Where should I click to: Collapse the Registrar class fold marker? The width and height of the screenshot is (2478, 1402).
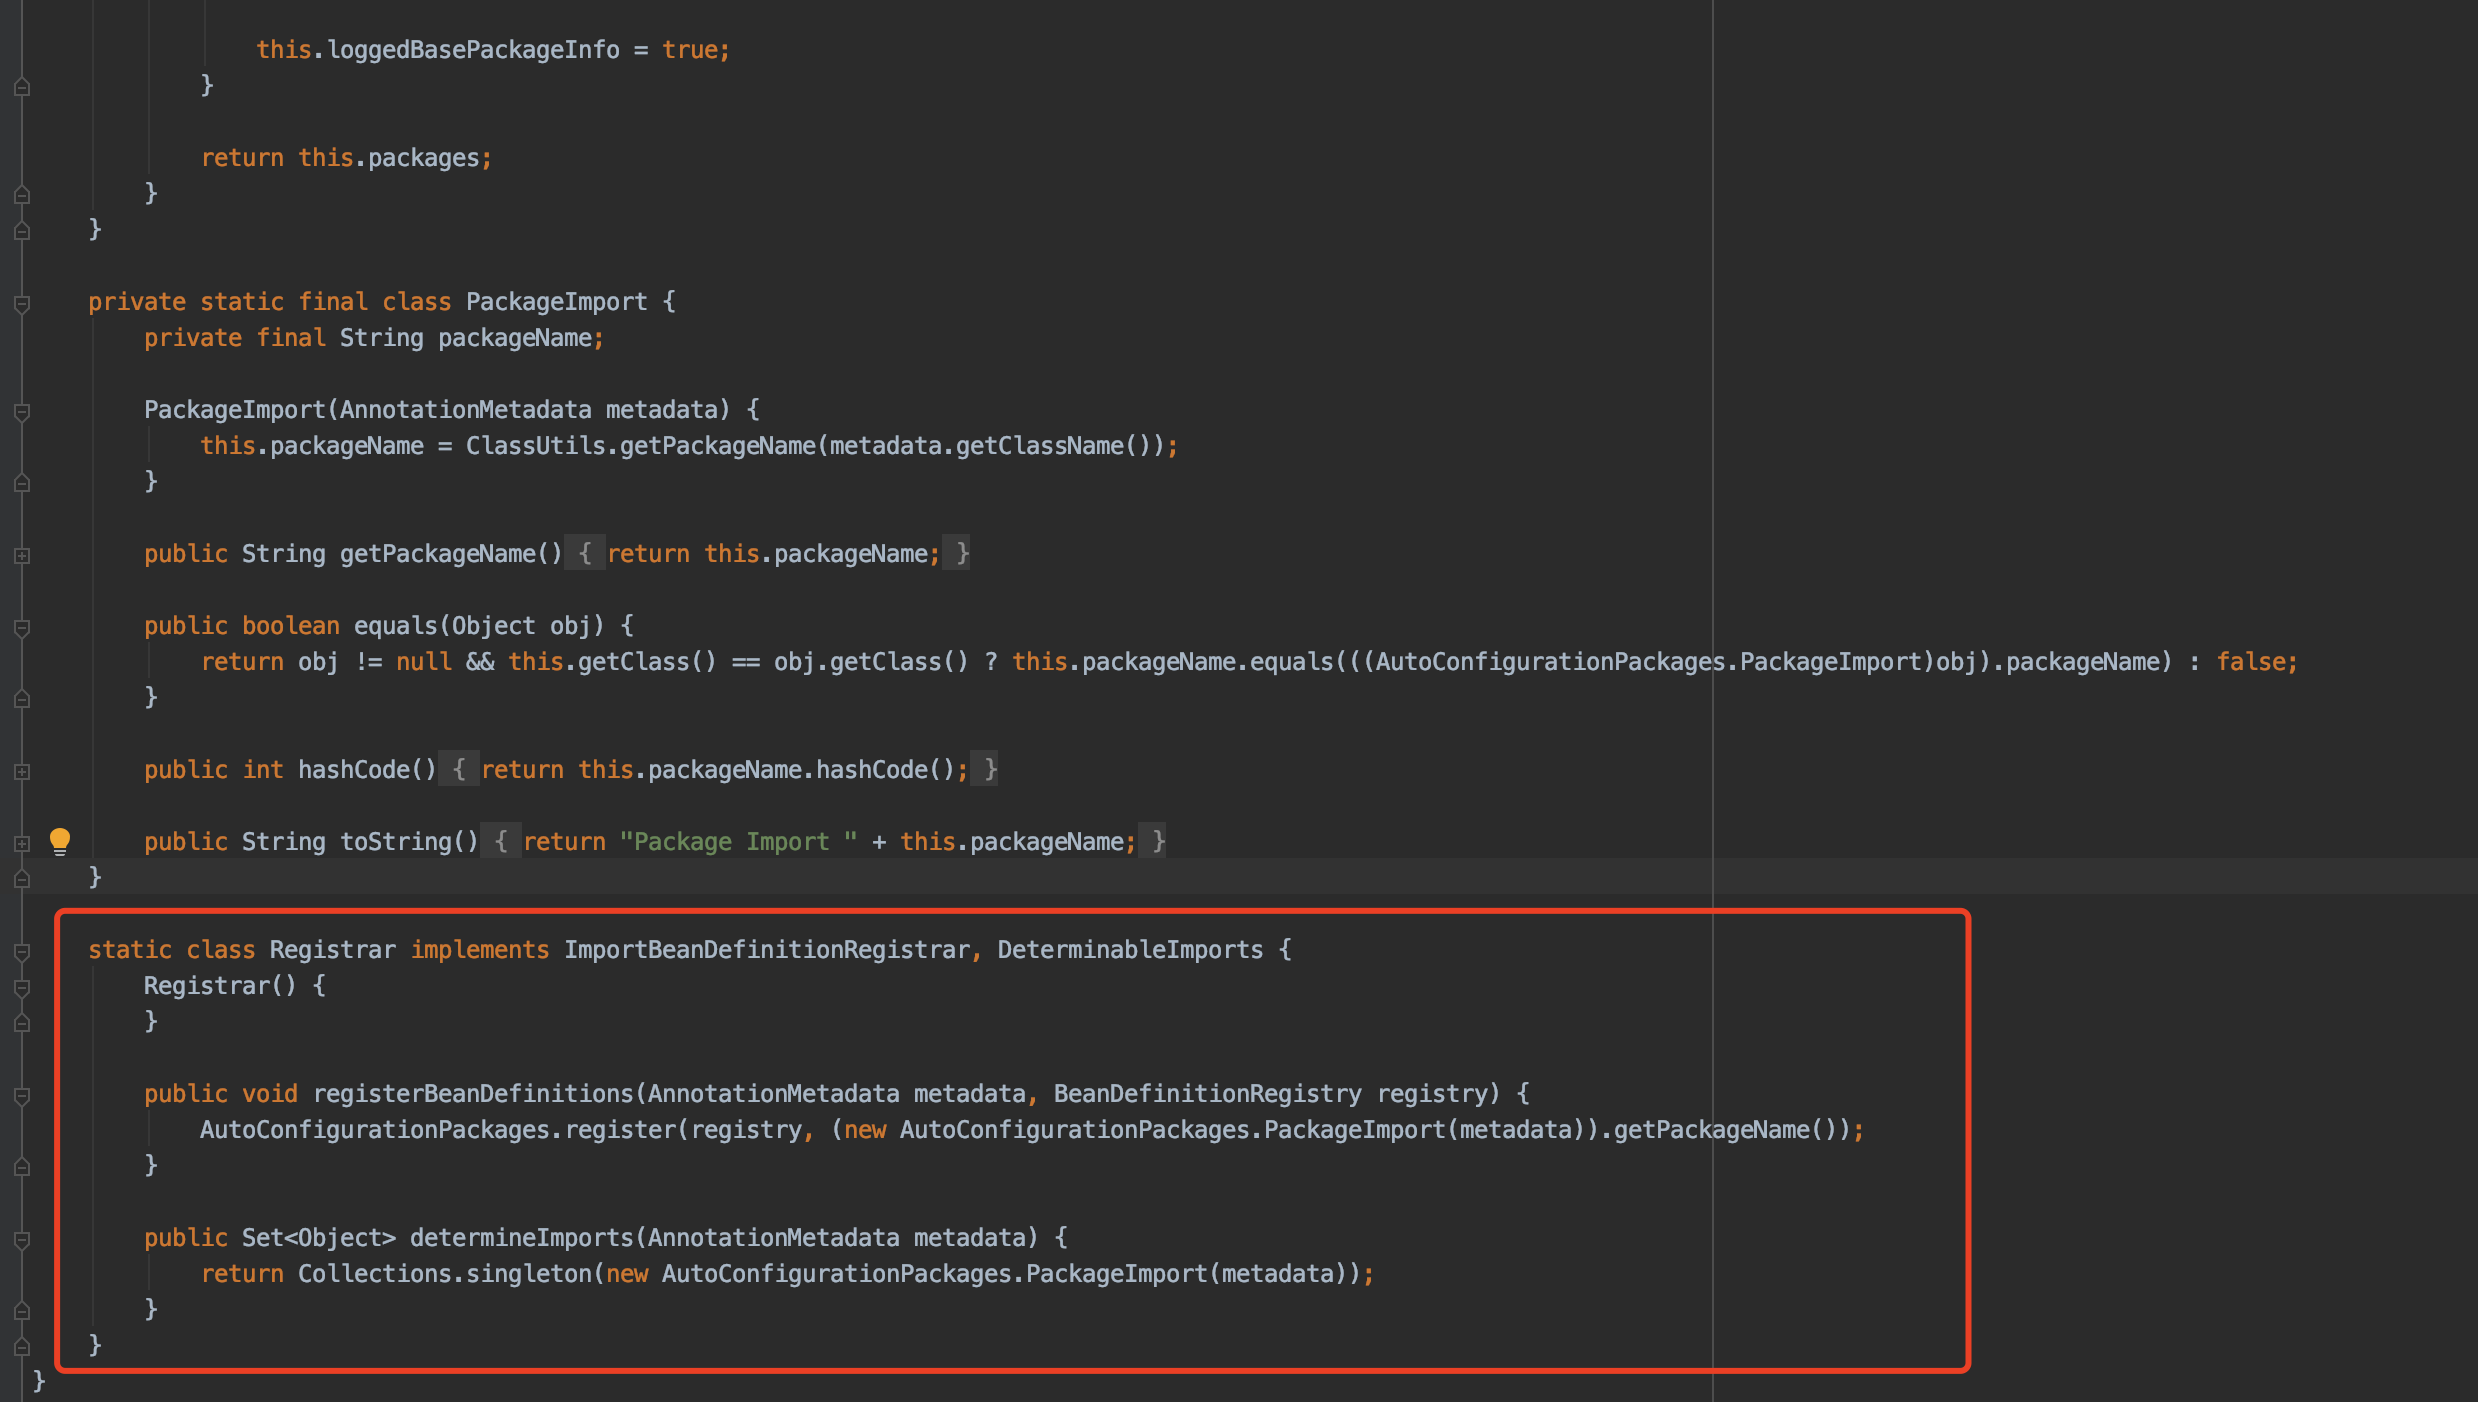[22, 951]
